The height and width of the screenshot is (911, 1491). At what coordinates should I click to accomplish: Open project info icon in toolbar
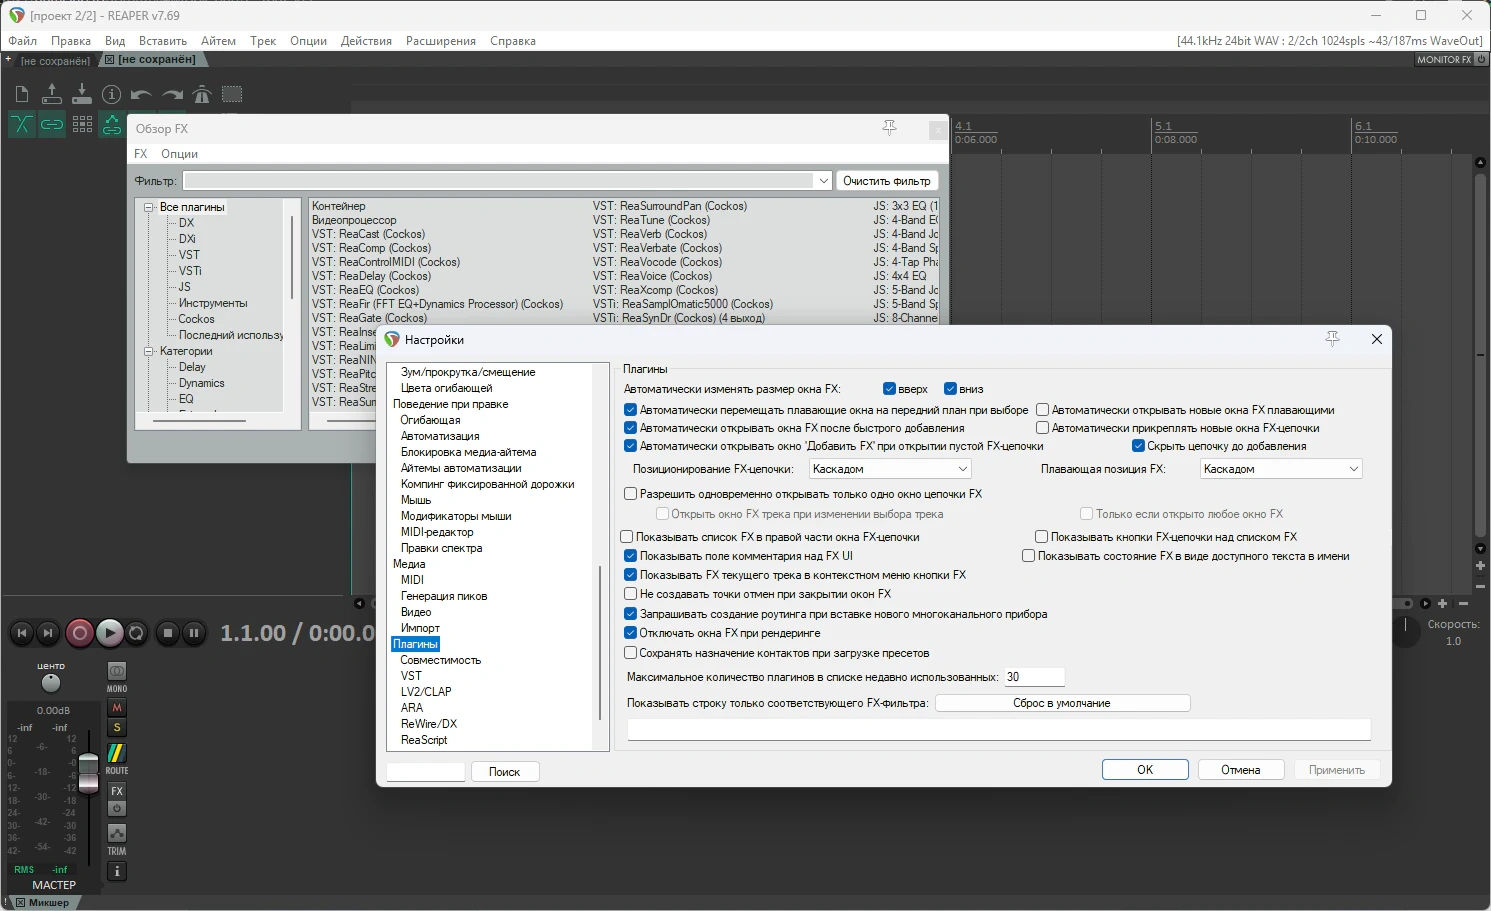tap(112, 95)
